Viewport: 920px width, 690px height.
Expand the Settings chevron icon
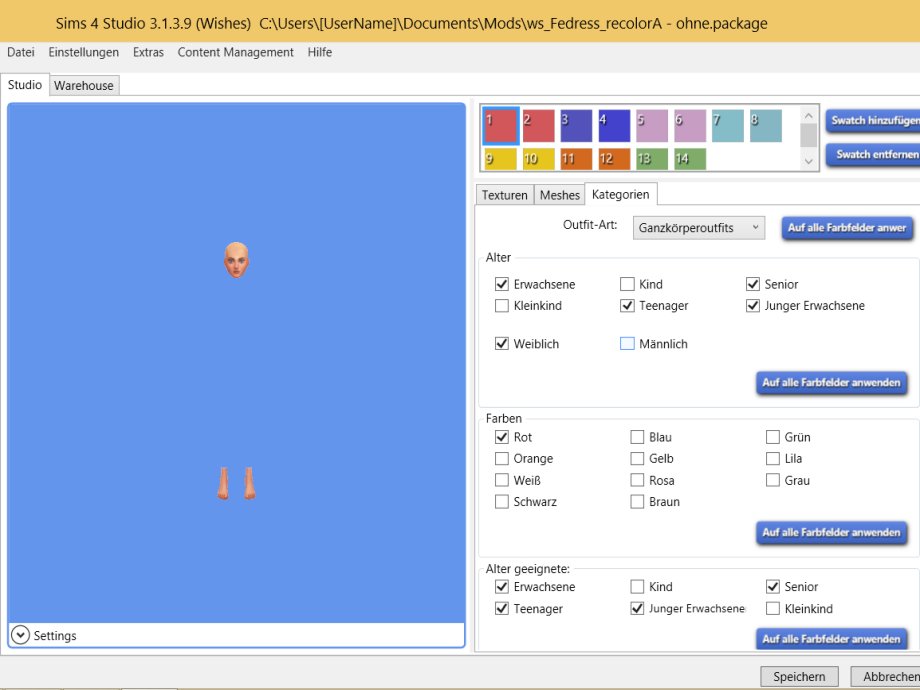tap(20, 635)
